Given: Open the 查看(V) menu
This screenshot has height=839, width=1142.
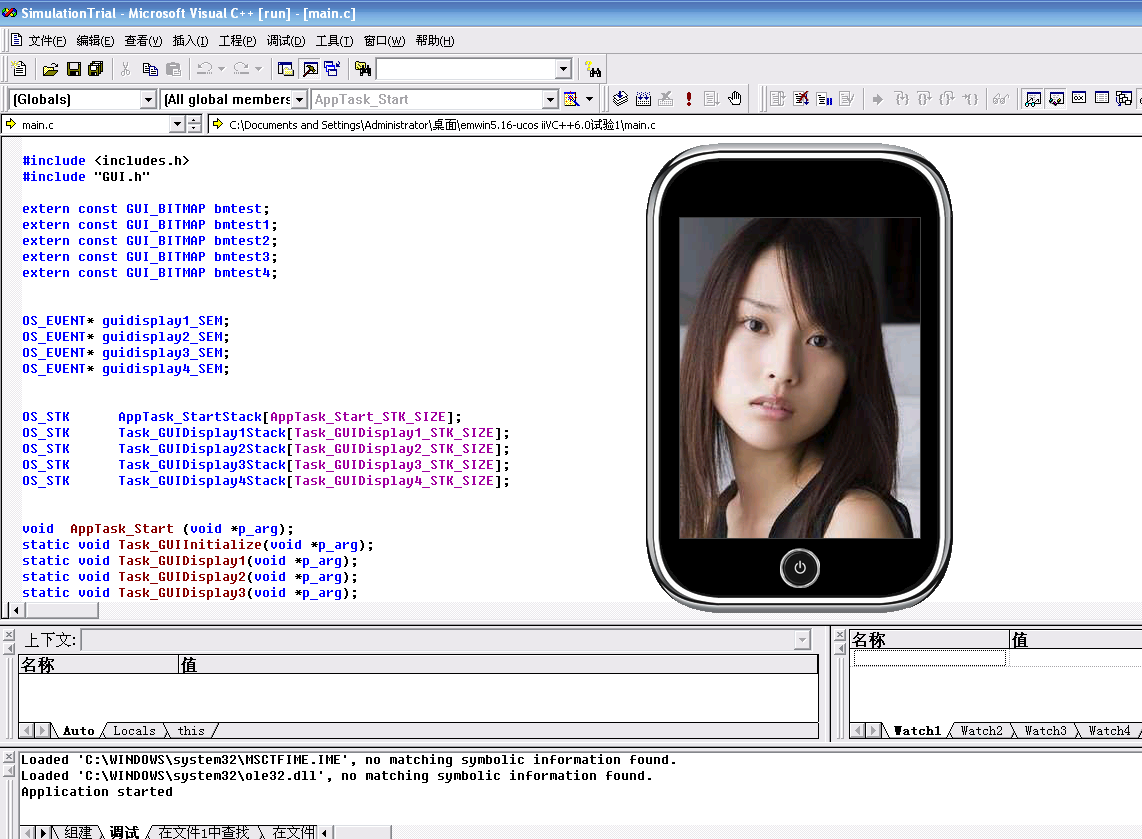Looking at the screenshot, I should pos(143,41).
